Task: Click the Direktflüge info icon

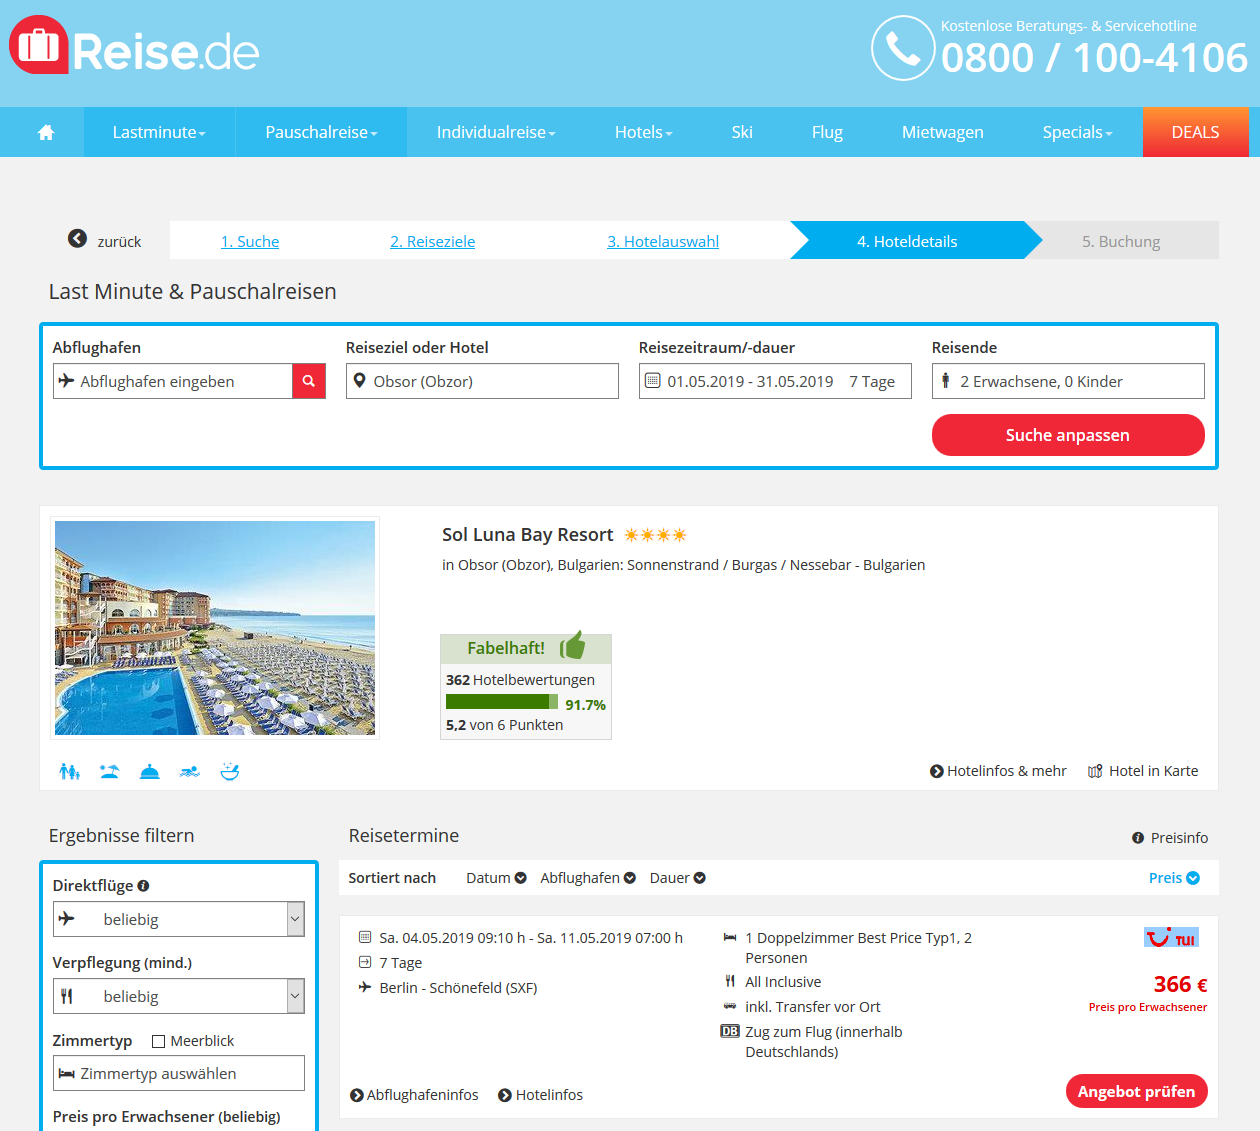Action: click(143, 885)
